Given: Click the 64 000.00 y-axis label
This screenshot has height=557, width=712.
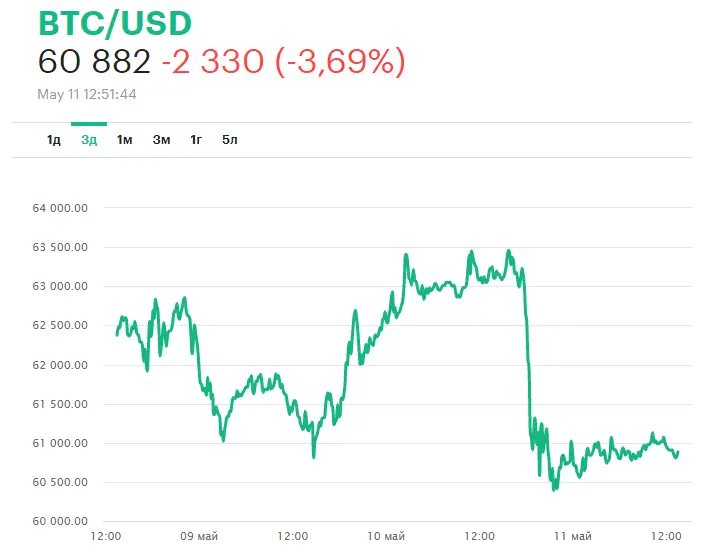Looking at the screenshot, I should pos(61,208).
